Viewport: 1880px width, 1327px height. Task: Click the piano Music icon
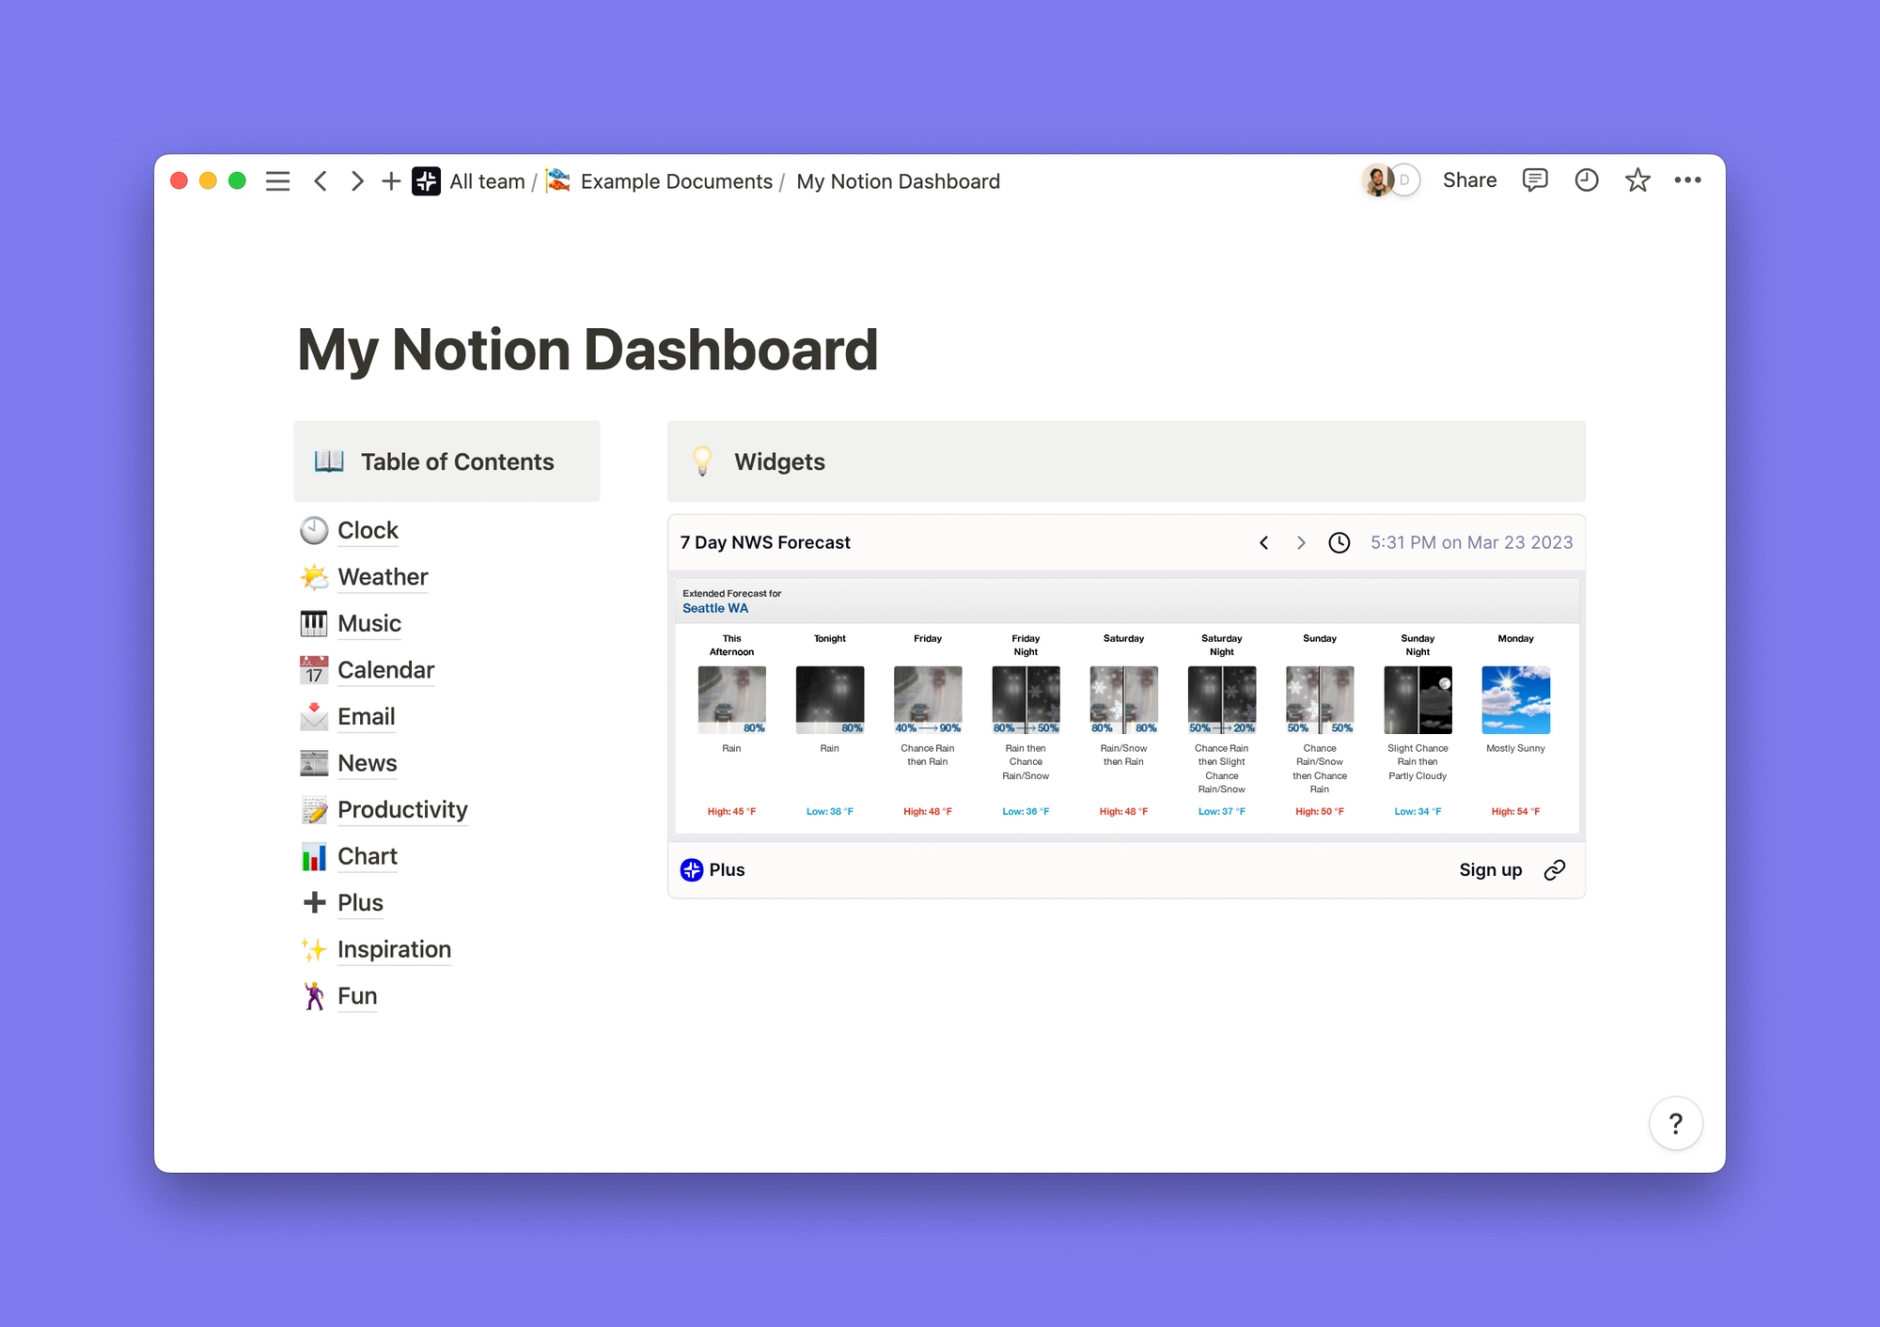(x=314, y=623)
